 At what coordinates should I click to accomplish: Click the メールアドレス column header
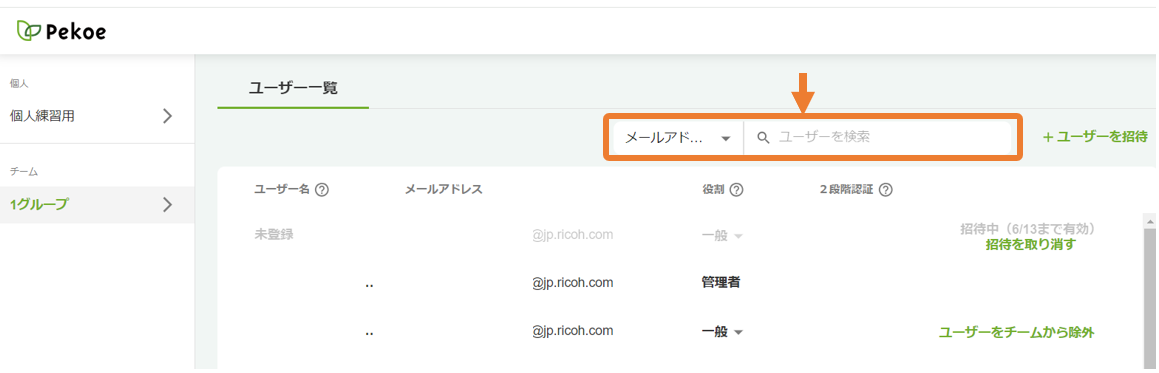(443, 190)
